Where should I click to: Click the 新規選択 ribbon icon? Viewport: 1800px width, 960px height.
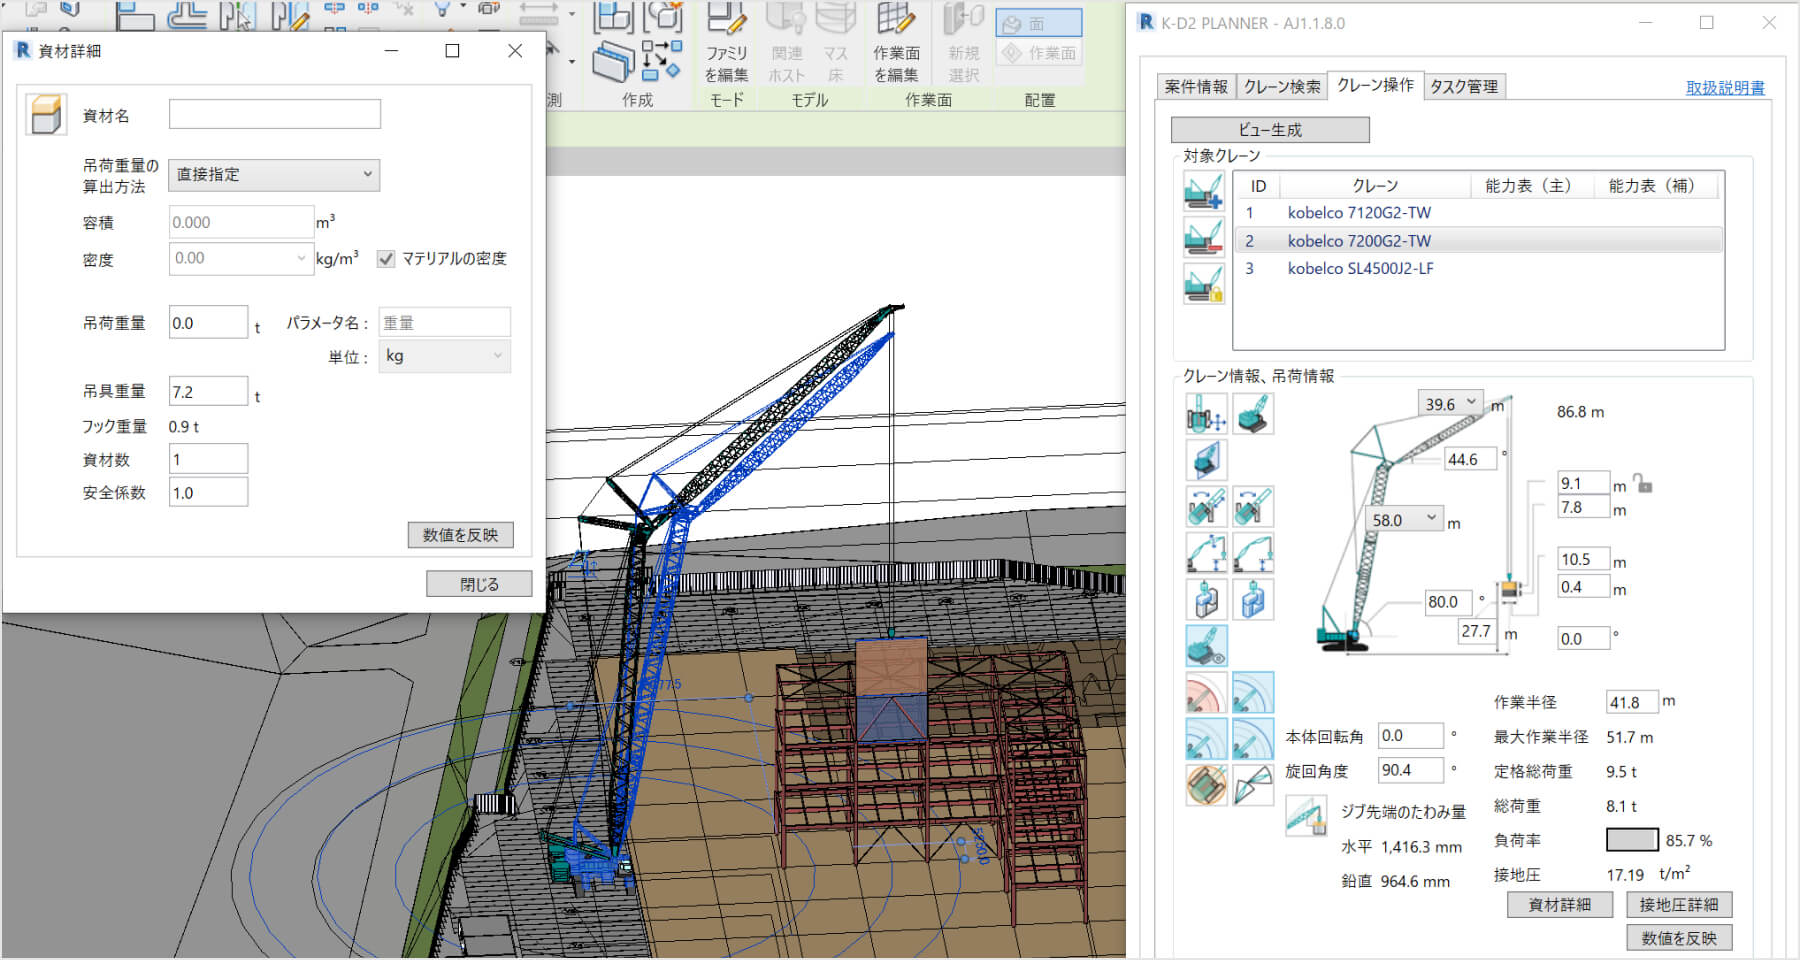pos(964,44)
